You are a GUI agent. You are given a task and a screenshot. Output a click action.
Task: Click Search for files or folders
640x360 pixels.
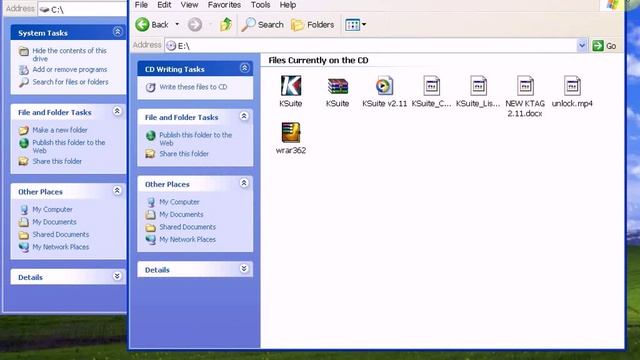pyautogui.click(x=71, y=82)
